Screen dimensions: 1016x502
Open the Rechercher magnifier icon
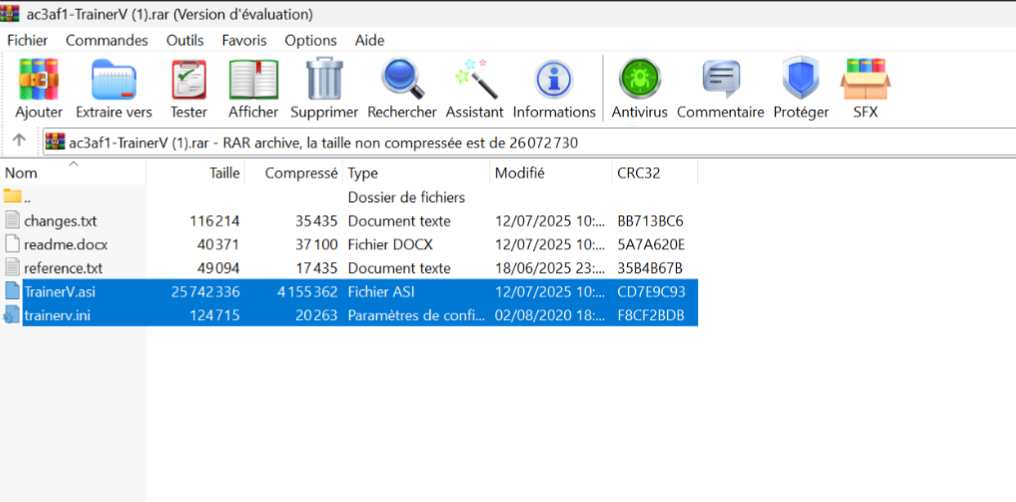[x=402, y=80]
